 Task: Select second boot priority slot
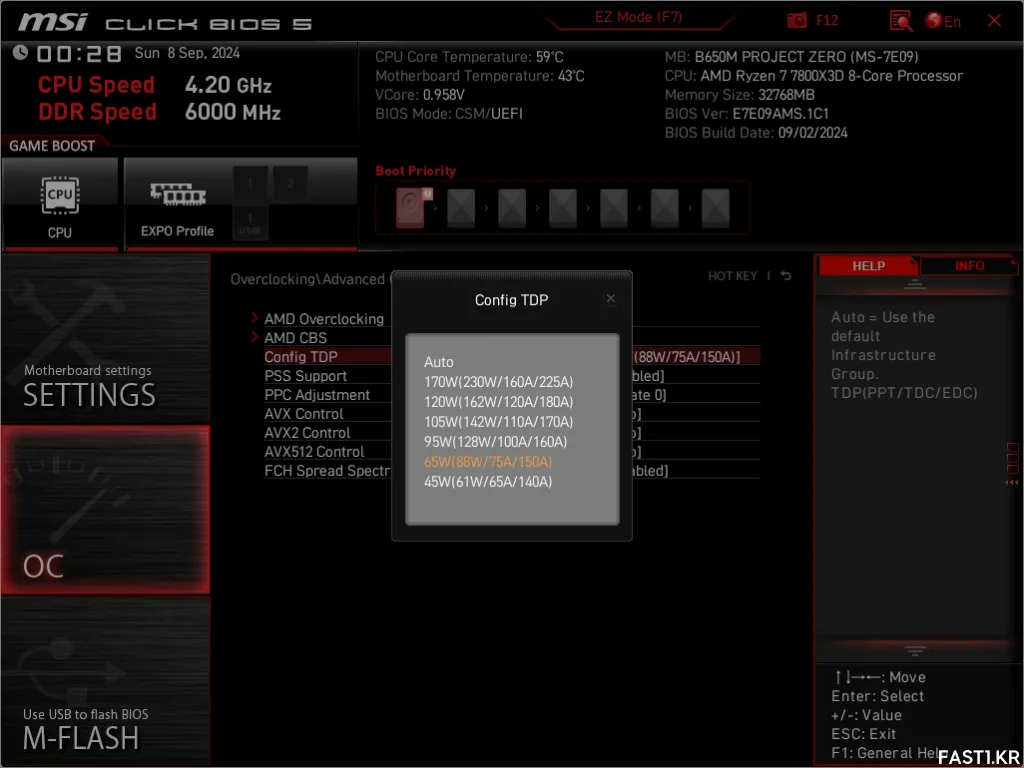[461, 208]
